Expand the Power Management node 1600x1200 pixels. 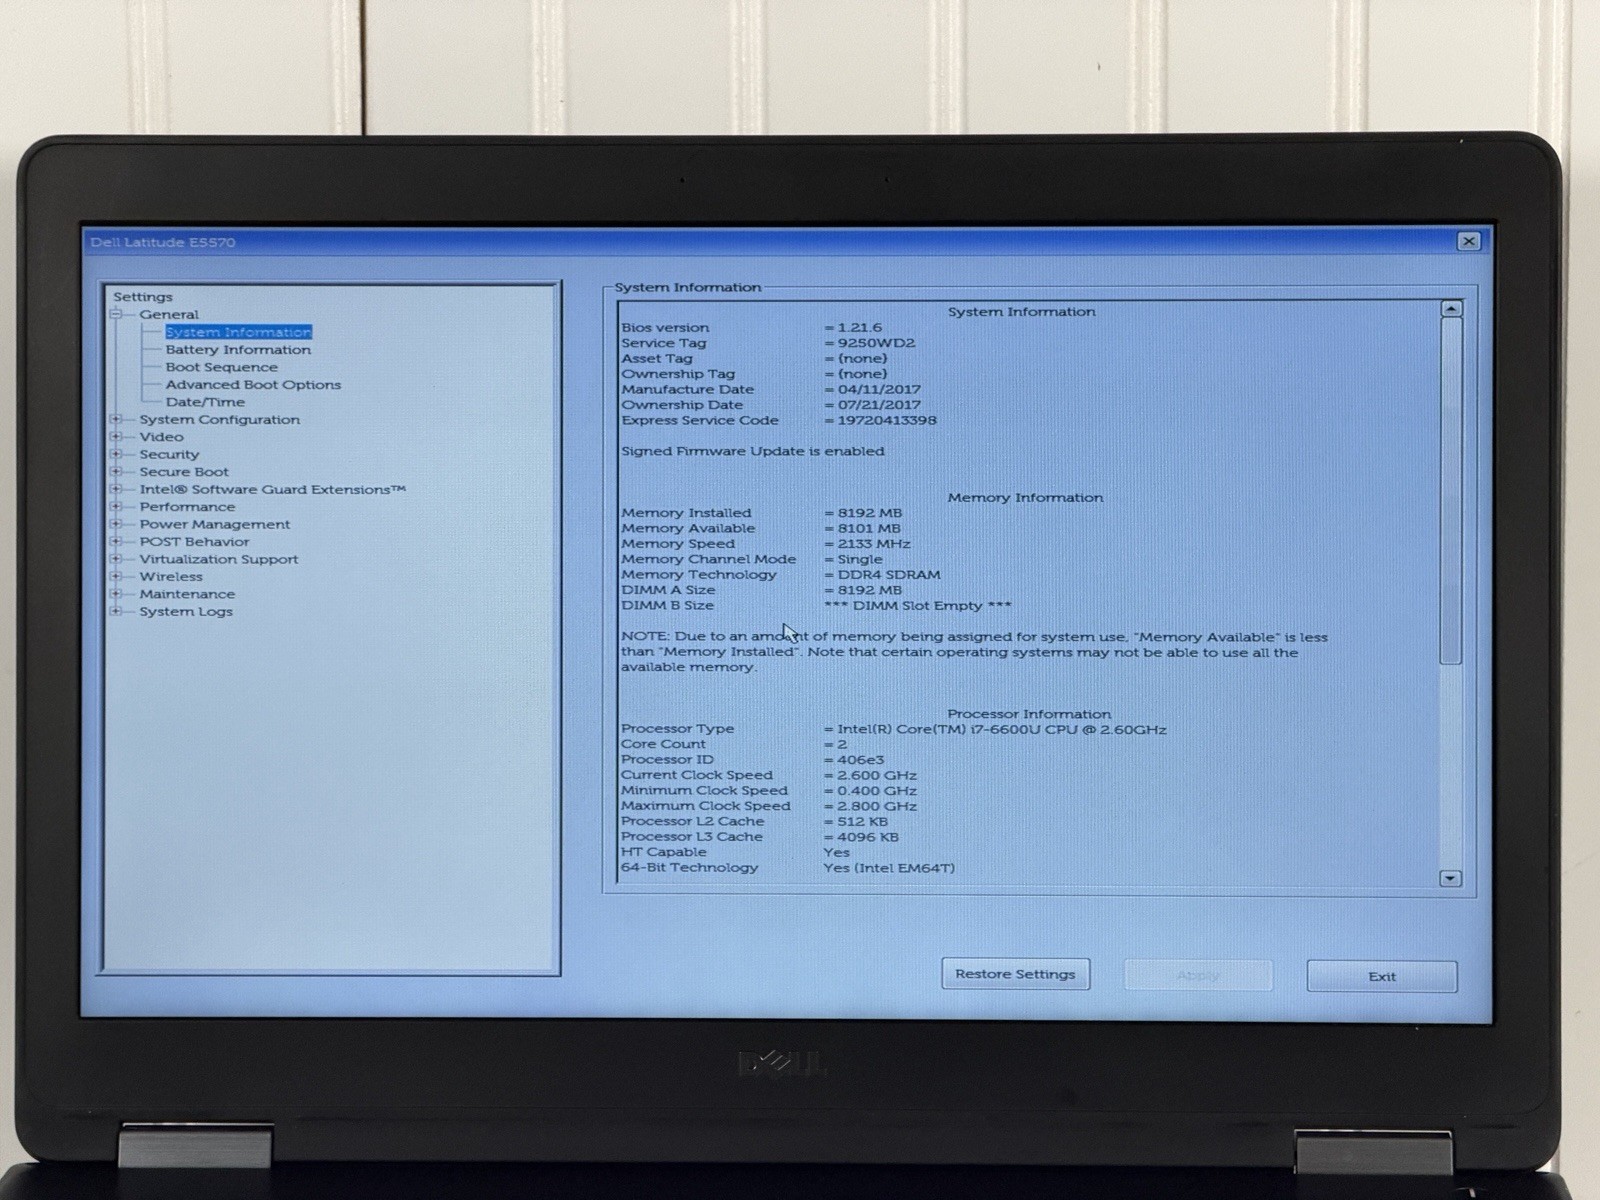(116, 524)
